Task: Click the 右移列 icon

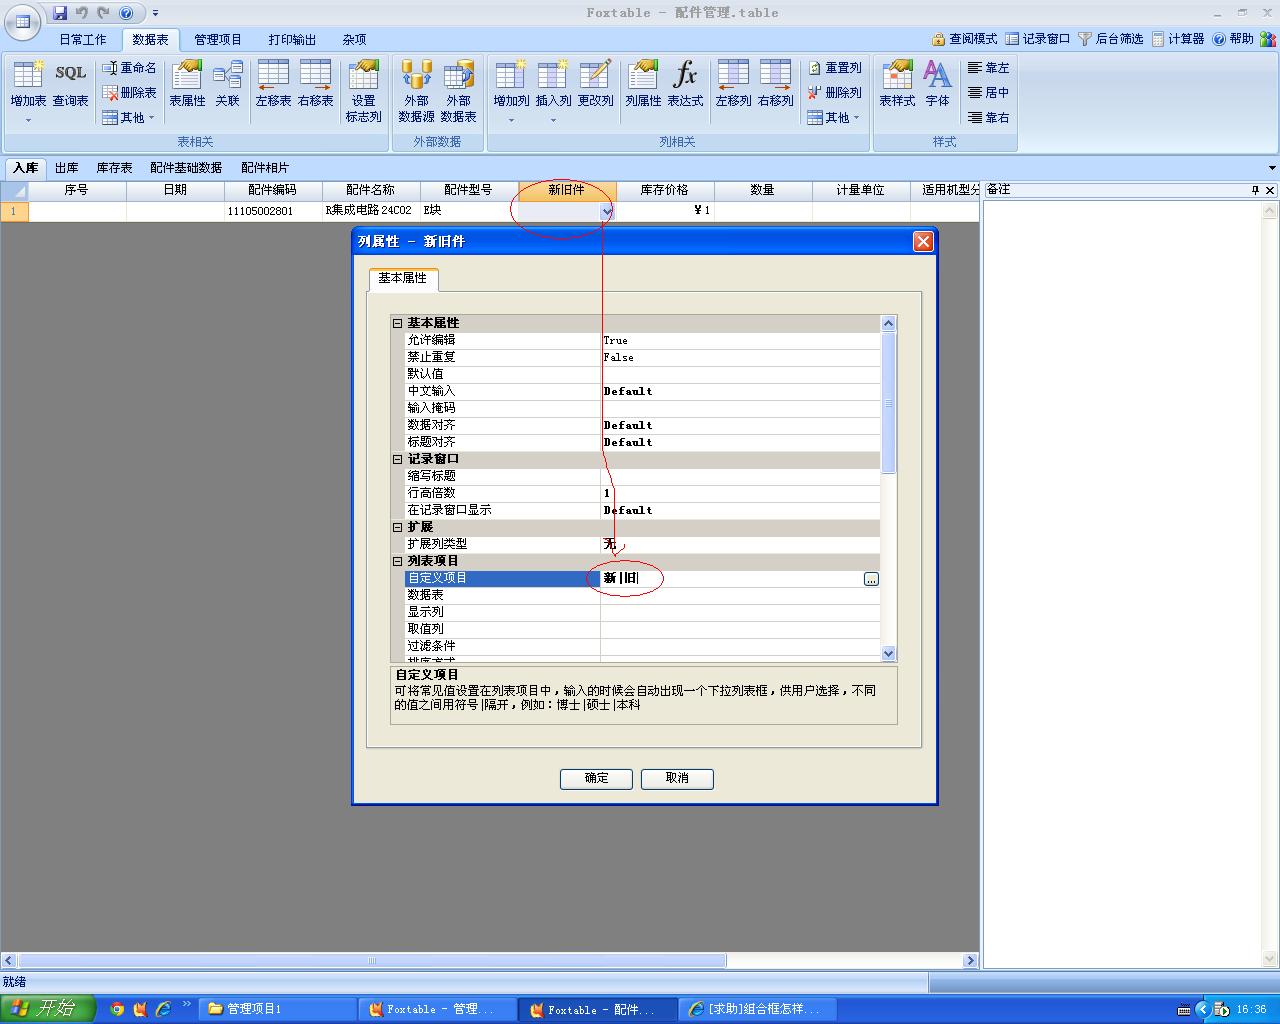Action: pos(775,82)
